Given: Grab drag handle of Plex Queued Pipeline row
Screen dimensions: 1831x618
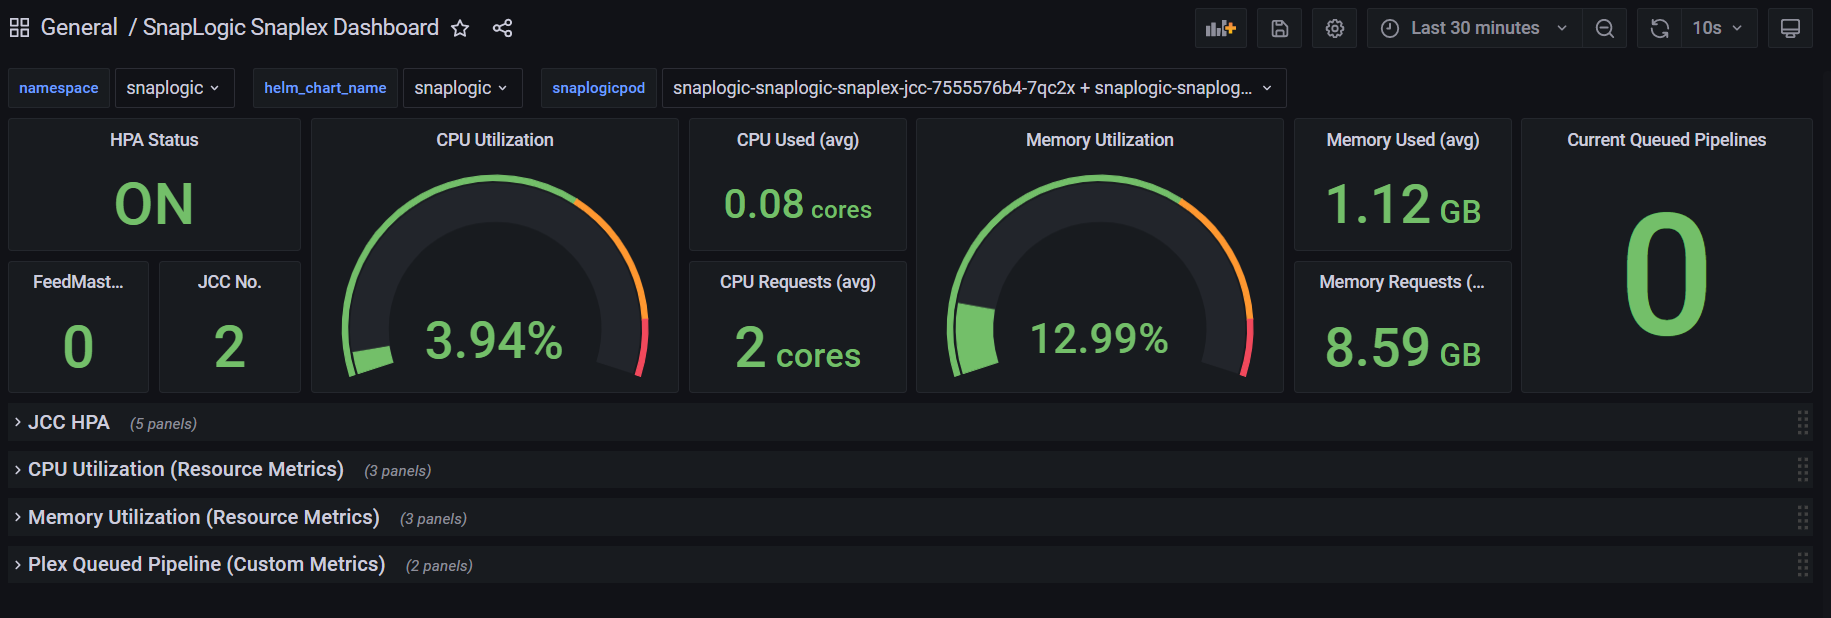Looking at the screenshot, I should coord(1802,565).
